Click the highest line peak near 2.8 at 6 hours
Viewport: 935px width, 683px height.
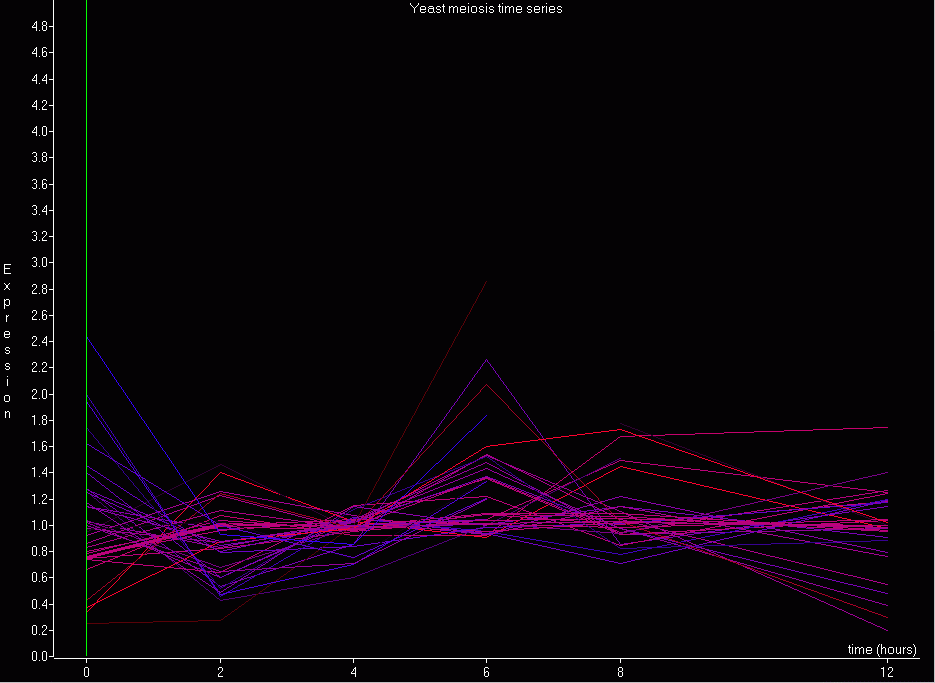pyautogui.click(x=486, y=282)
